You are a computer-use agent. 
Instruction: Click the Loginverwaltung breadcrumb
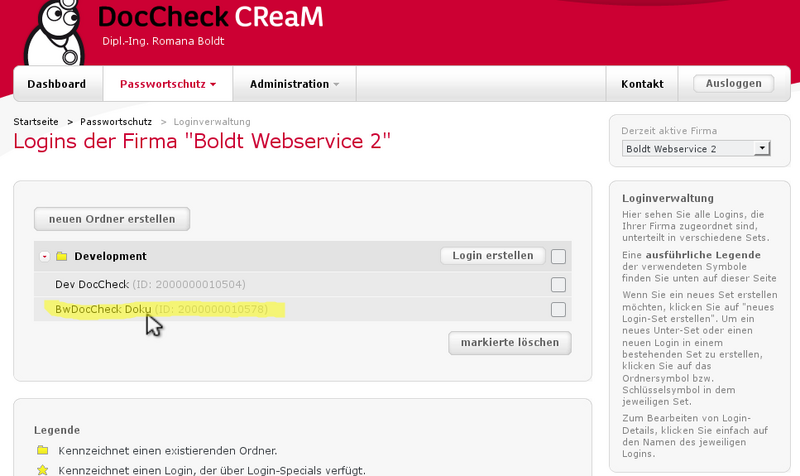click(212, 122)
